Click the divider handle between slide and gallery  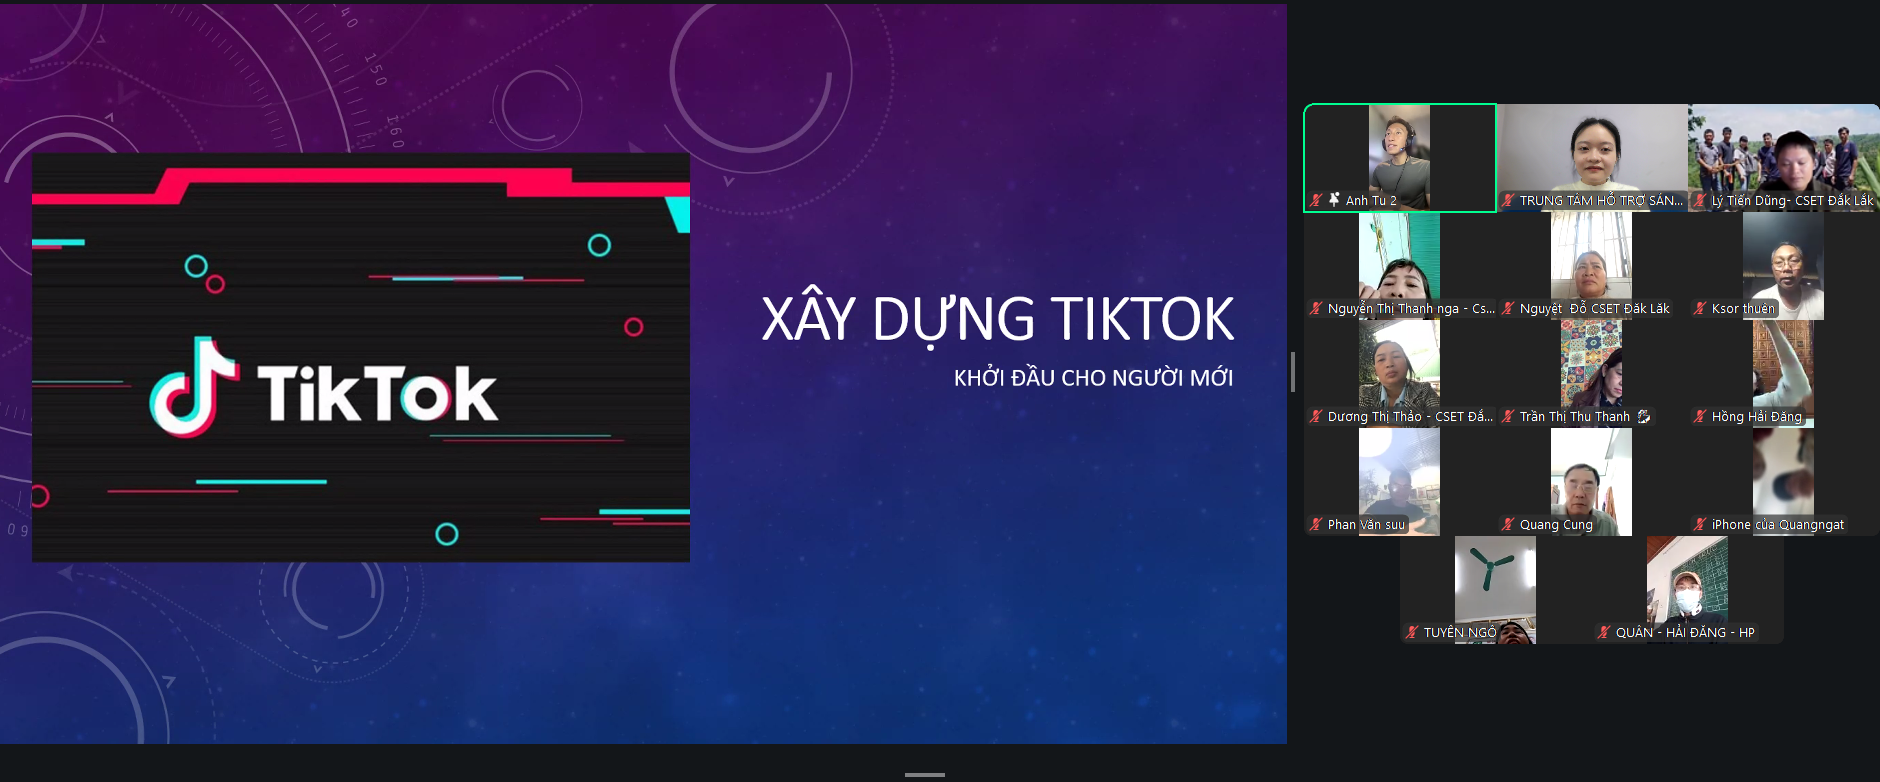click(1293, 372)
